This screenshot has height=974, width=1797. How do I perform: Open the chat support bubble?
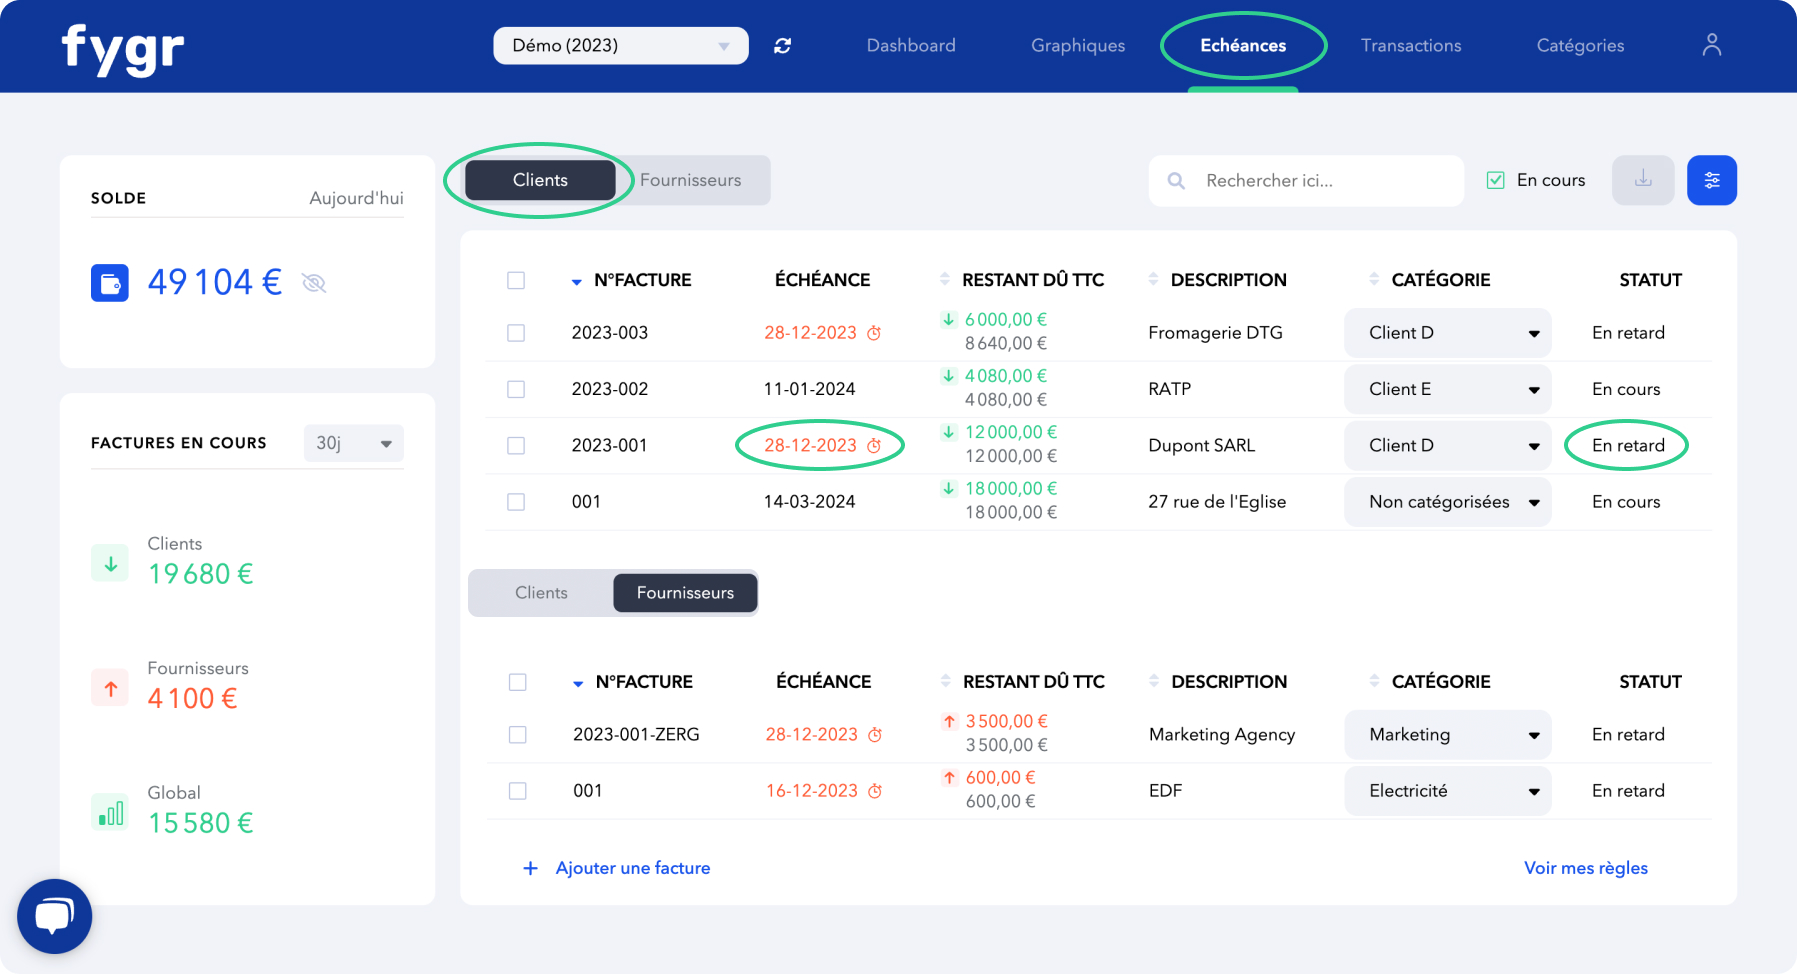(x=54, y=916)
